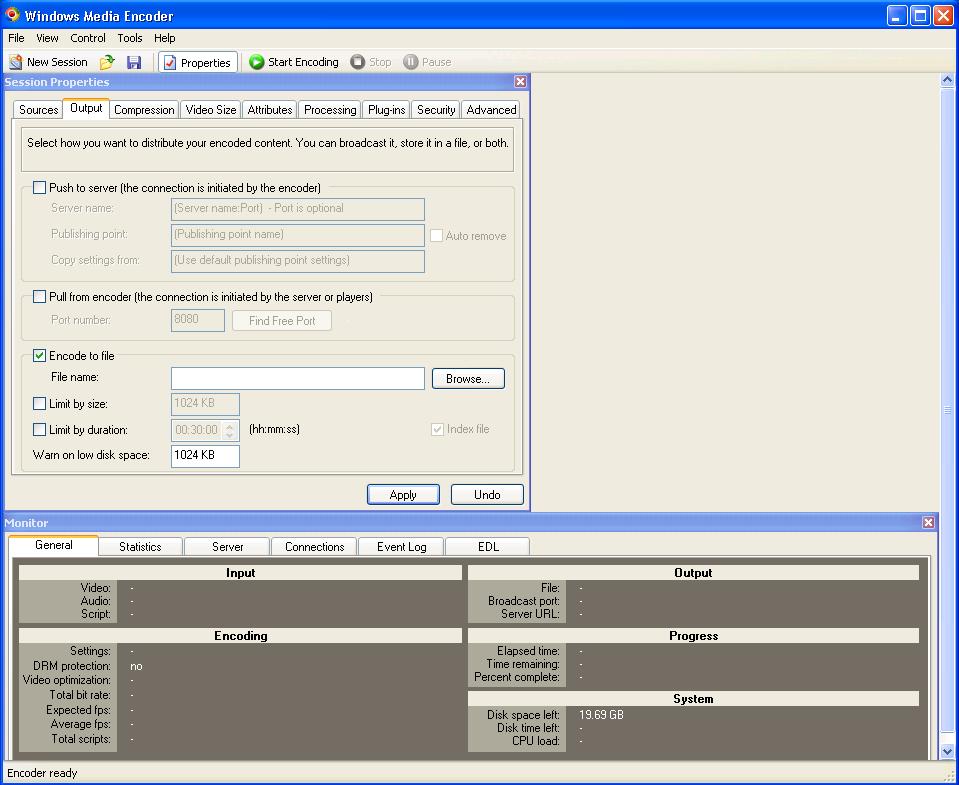Click the File name text field
The width and height of the screenshot is (959, 785).
point(298,378)
